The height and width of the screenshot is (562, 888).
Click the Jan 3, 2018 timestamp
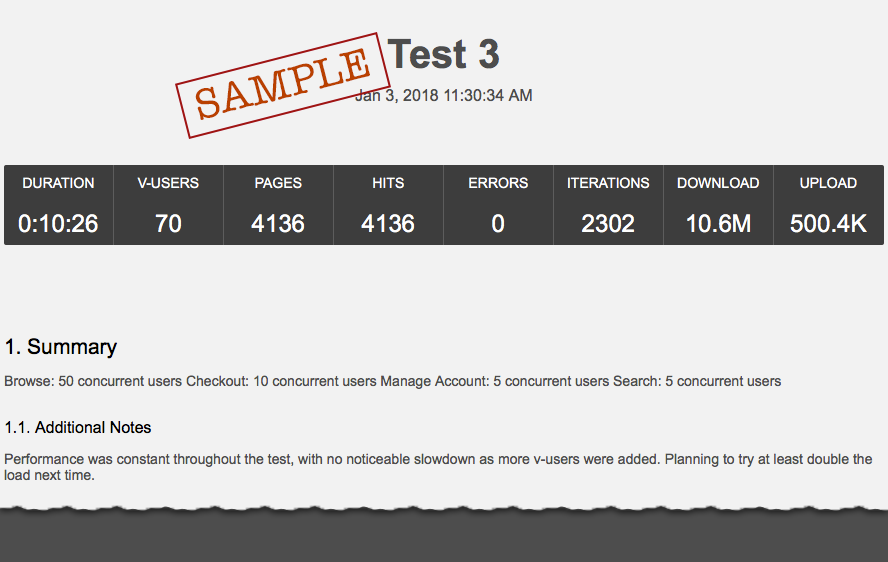443,95
